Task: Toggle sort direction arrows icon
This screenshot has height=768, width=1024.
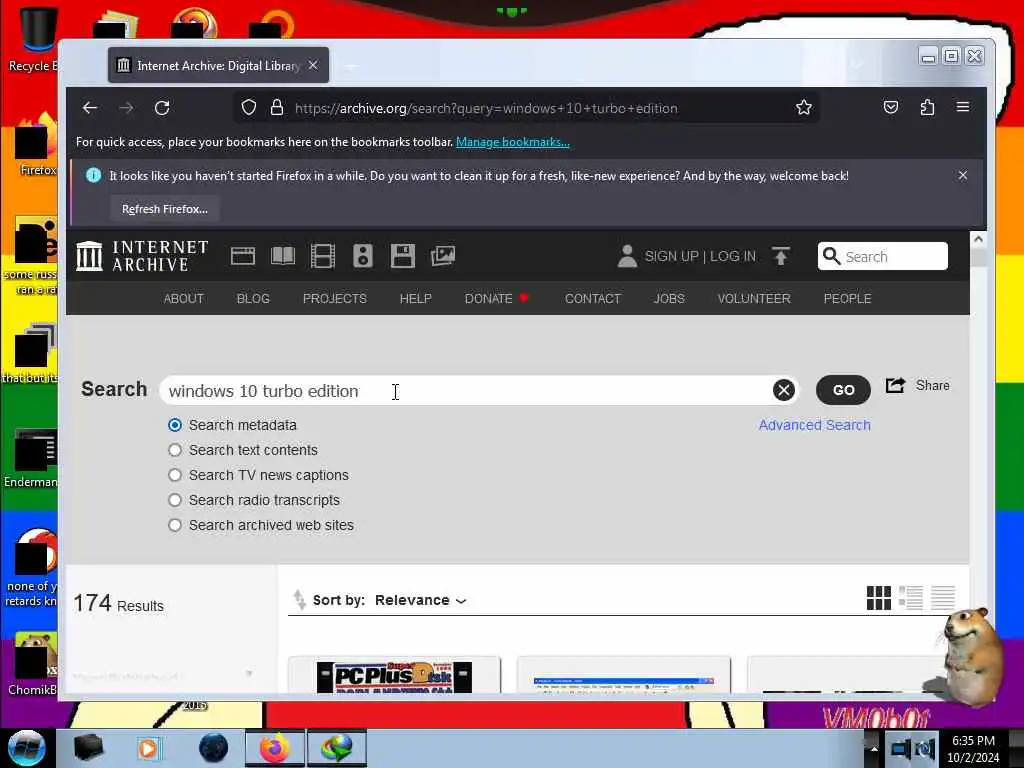Action: [x=299, y=600]
